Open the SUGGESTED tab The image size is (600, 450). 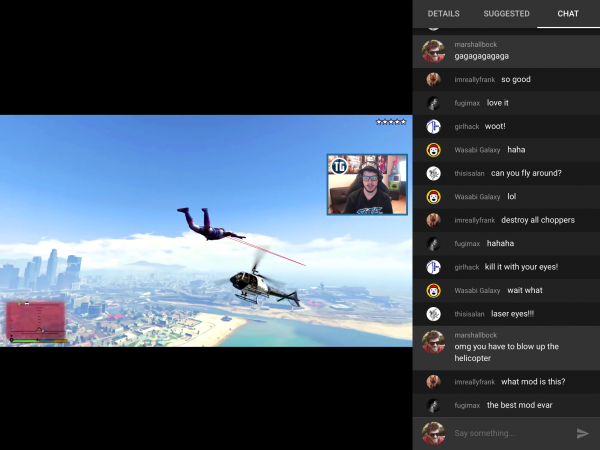(506, 14)
